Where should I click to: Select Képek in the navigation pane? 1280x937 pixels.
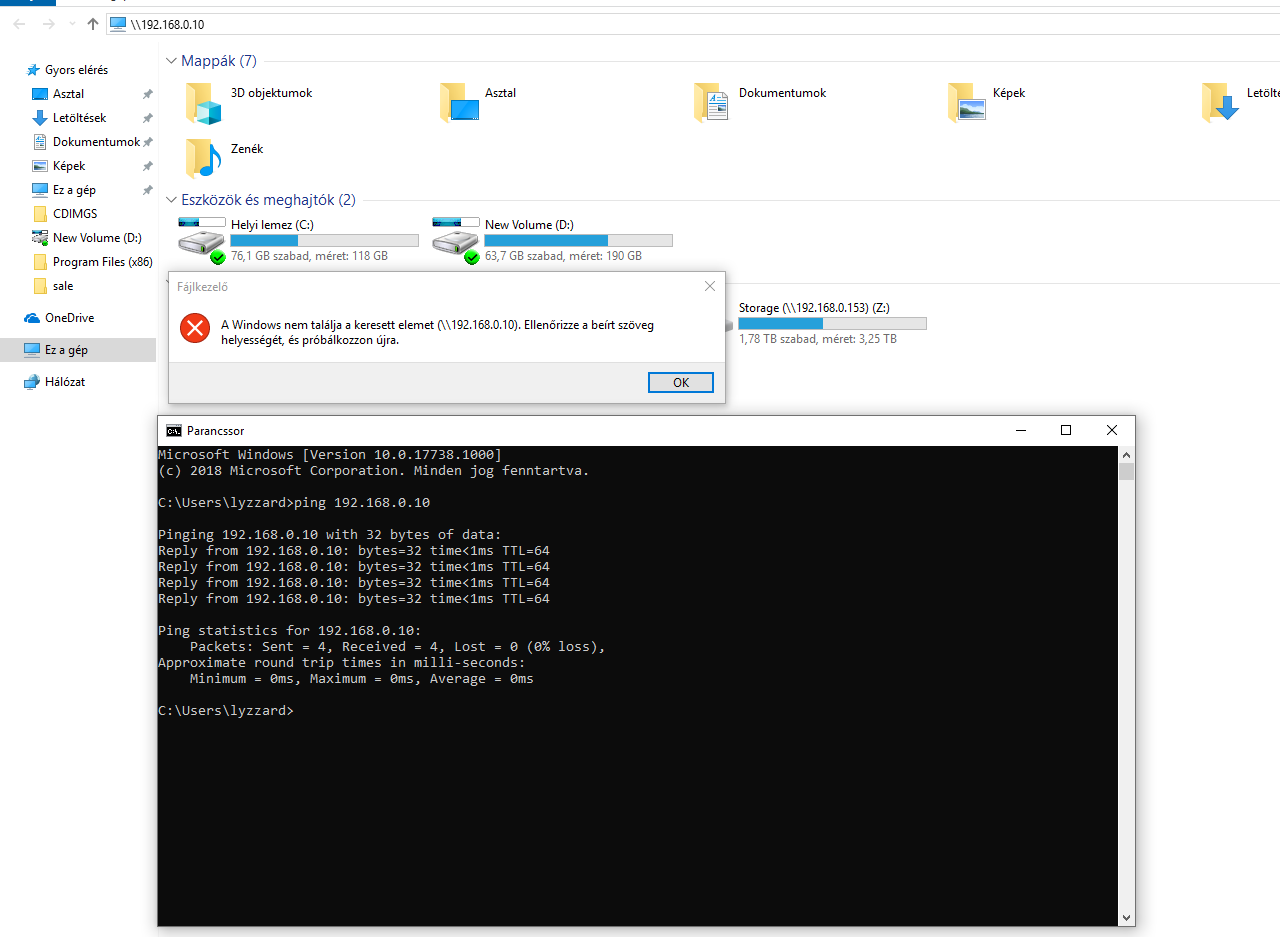69,166
